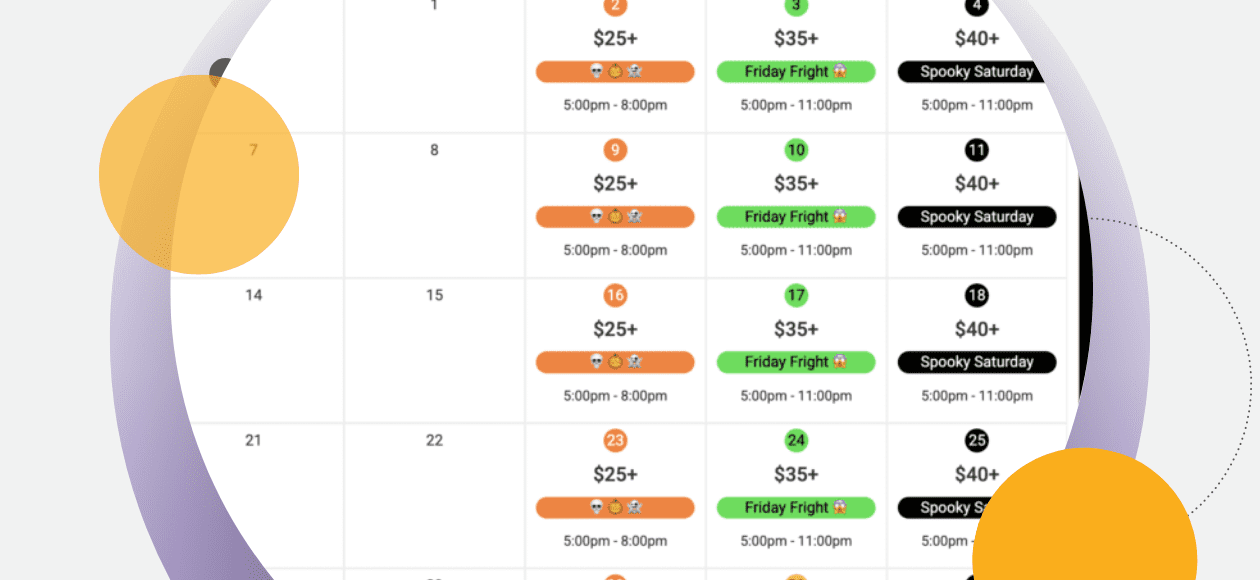Select the orange date circle 23
This screenshot has width=1260, height=580.
(615, 441)
